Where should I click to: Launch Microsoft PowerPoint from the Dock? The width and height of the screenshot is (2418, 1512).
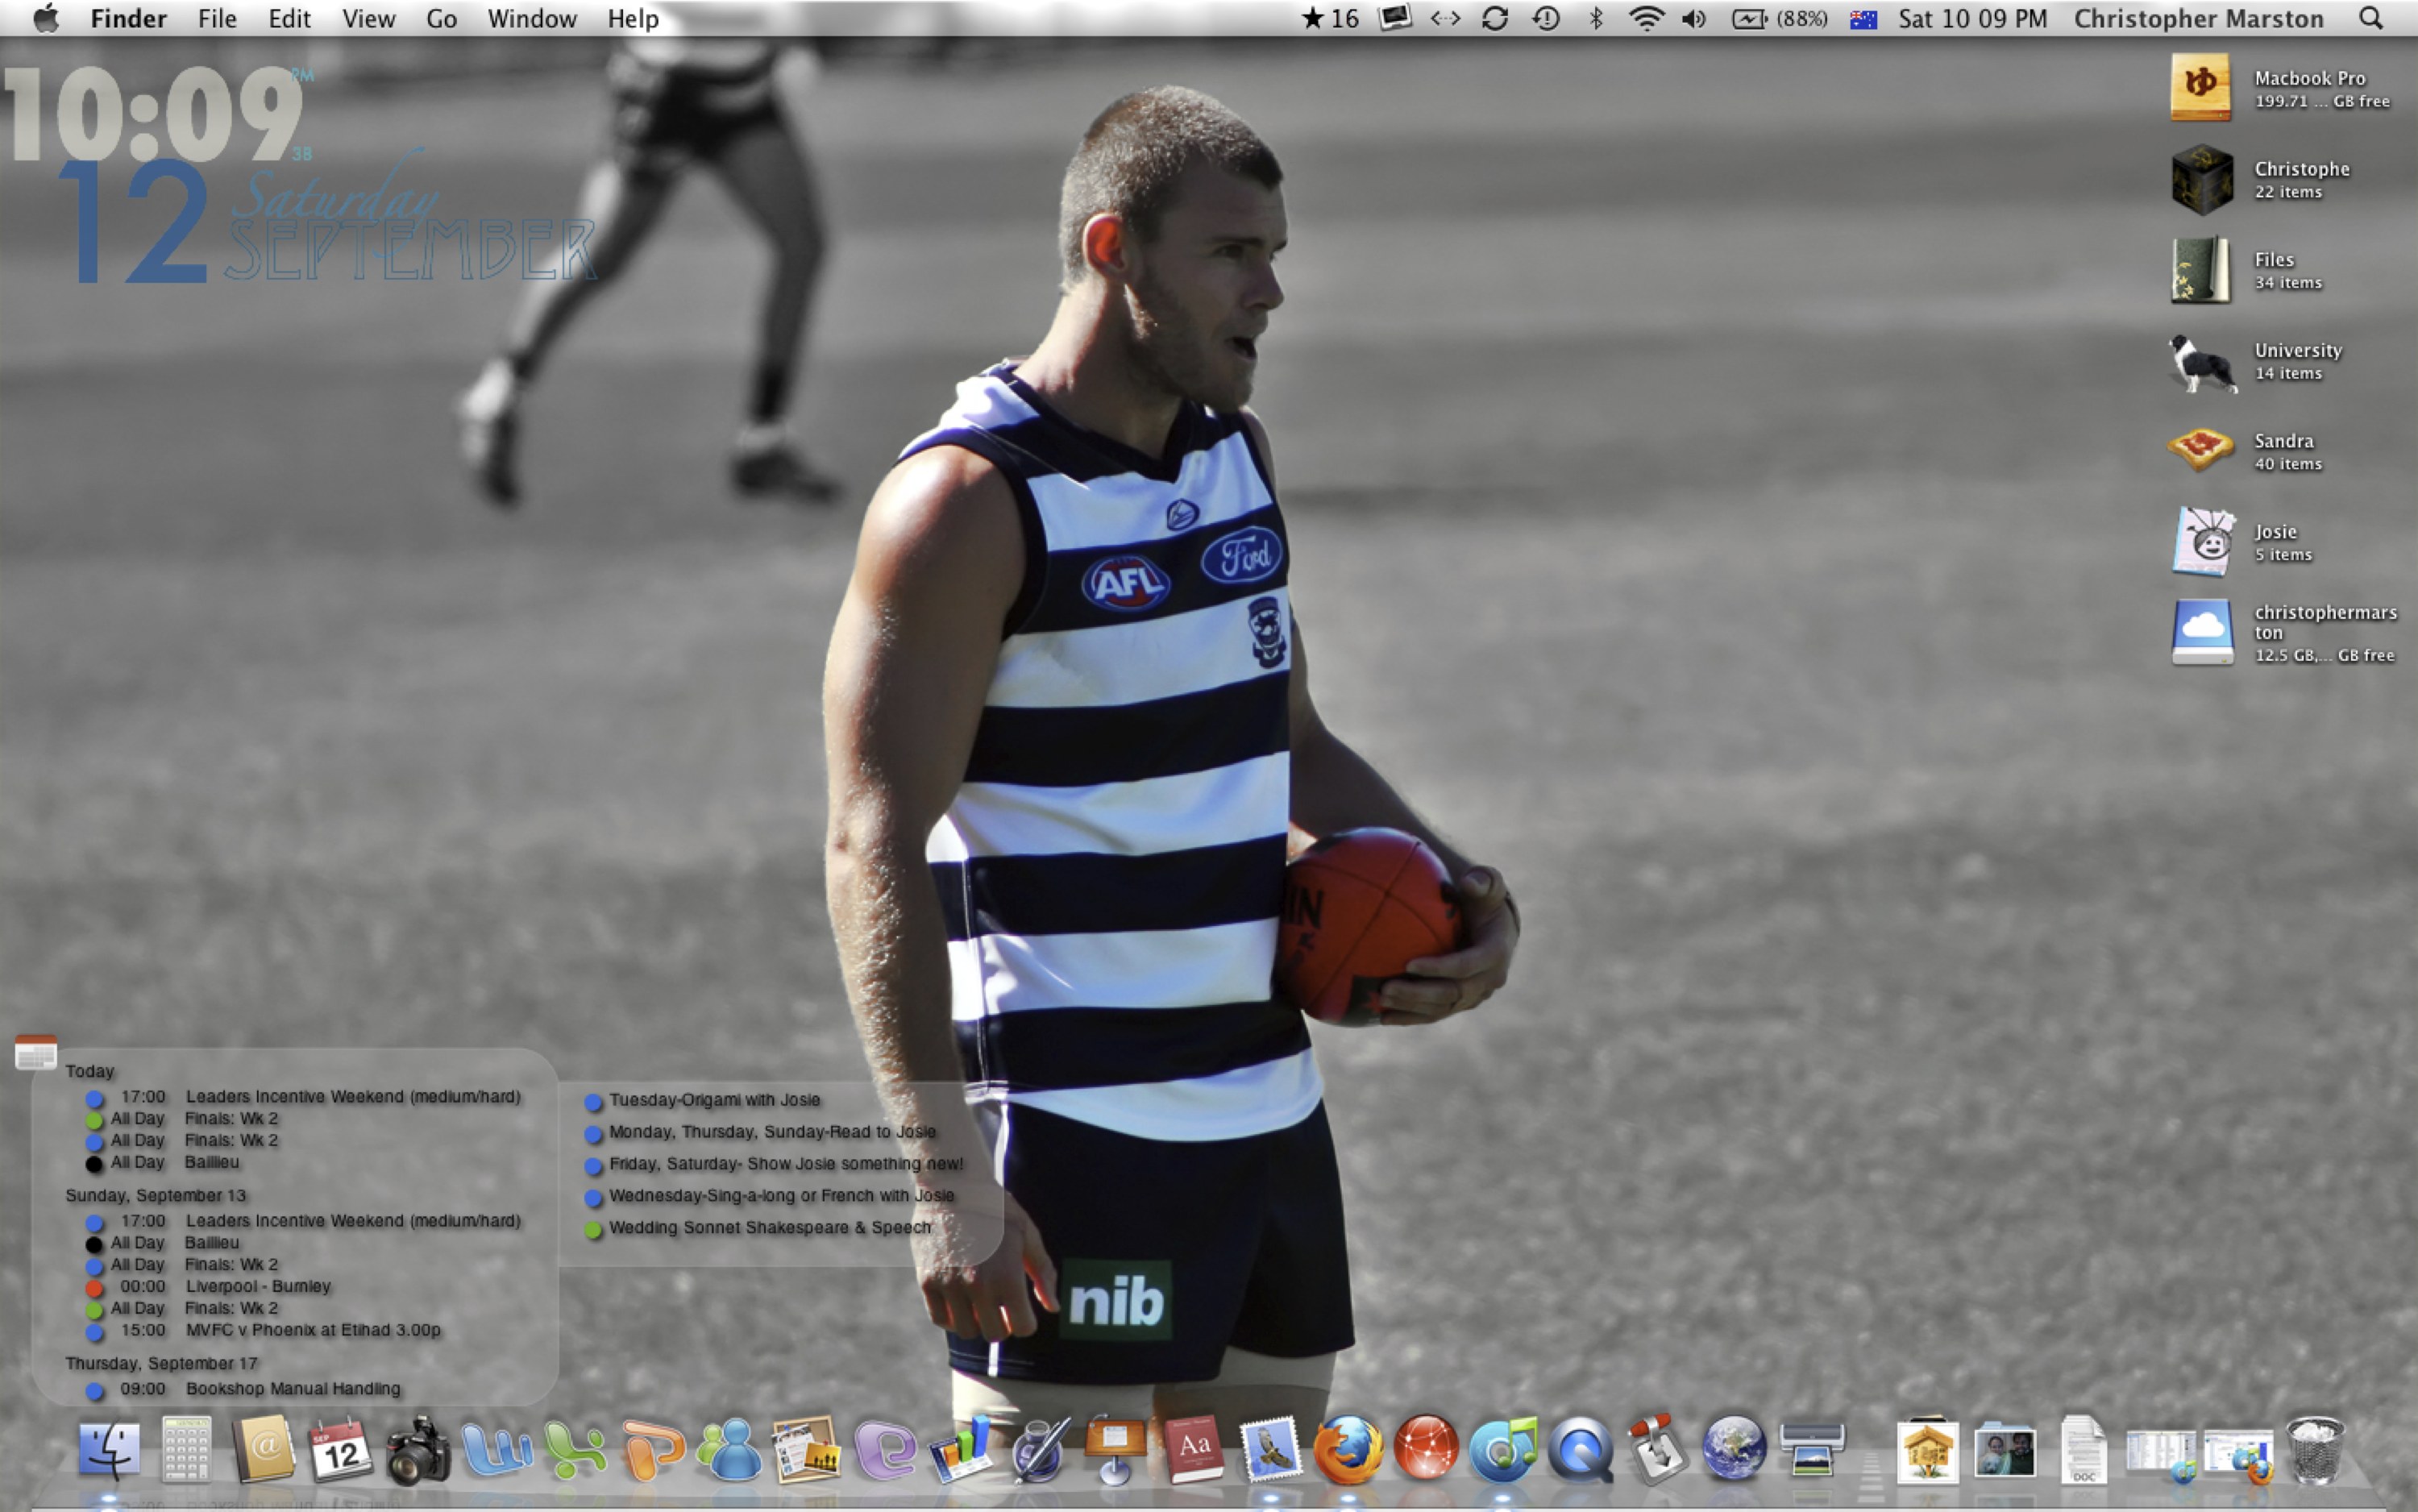pyautogui.click(x=653, y=1449)
